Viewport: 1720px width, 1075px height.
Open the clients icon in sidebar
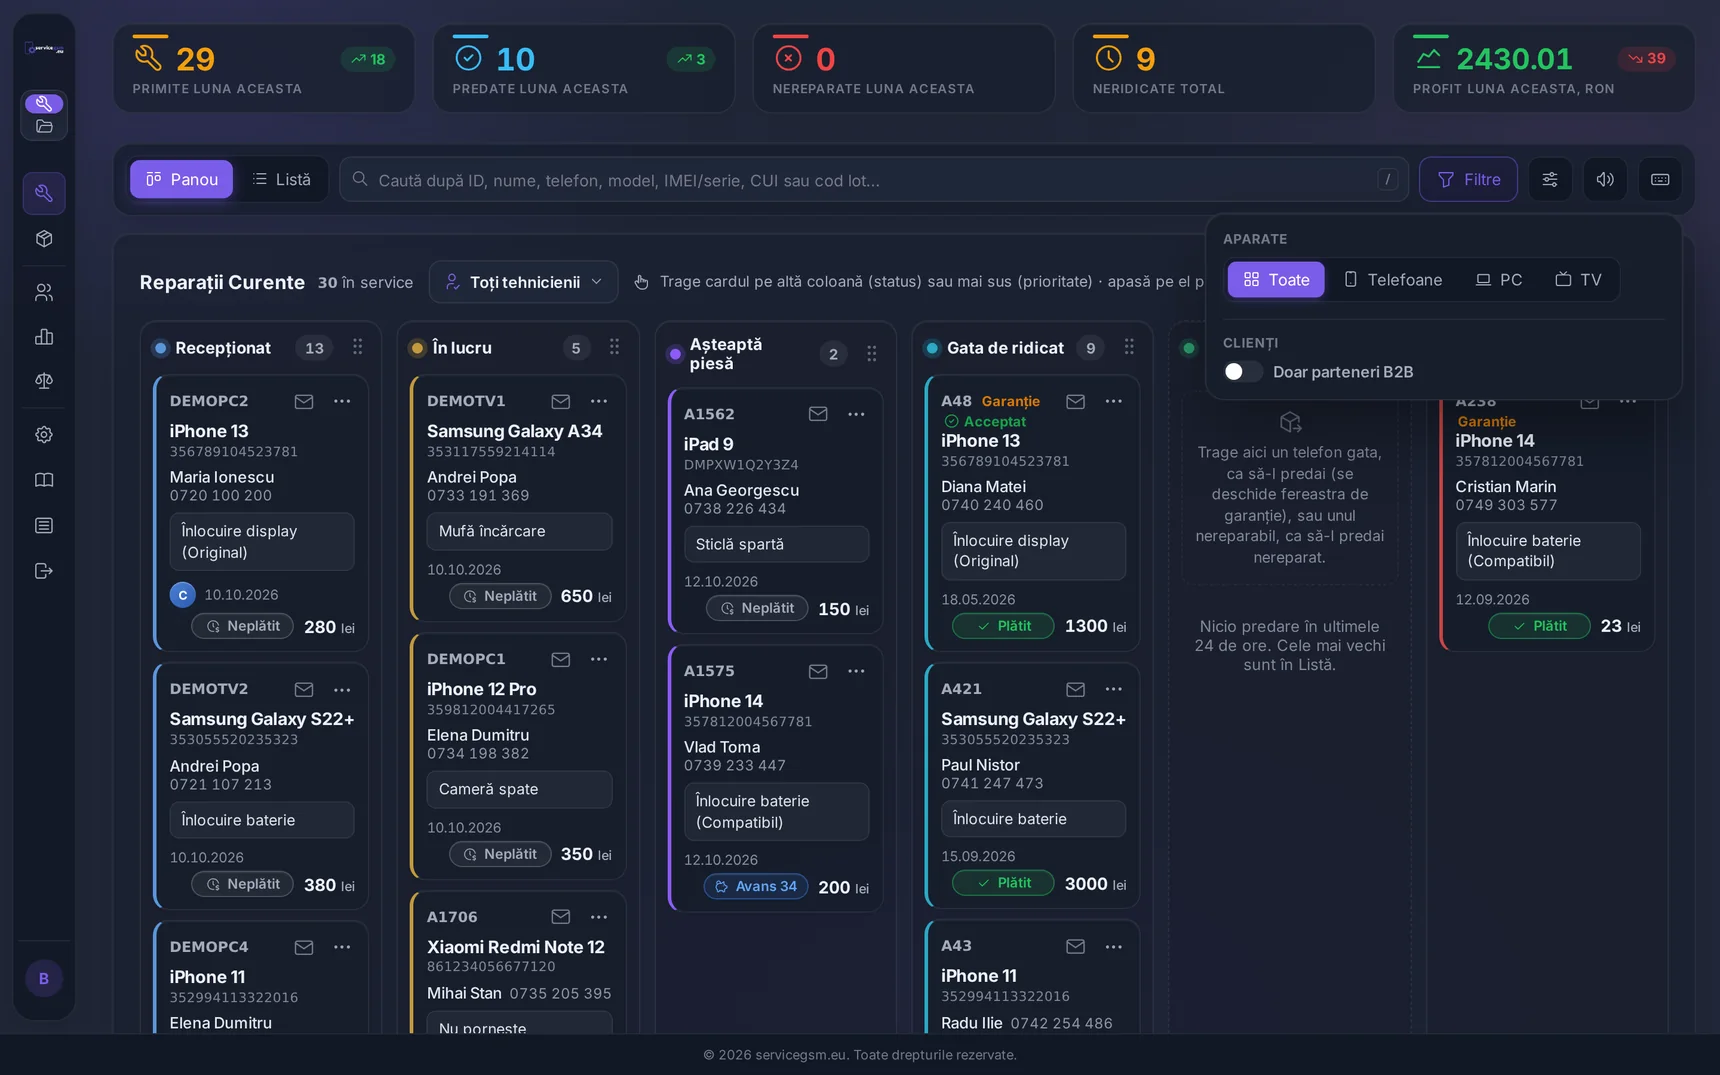(x=44, y=293)
